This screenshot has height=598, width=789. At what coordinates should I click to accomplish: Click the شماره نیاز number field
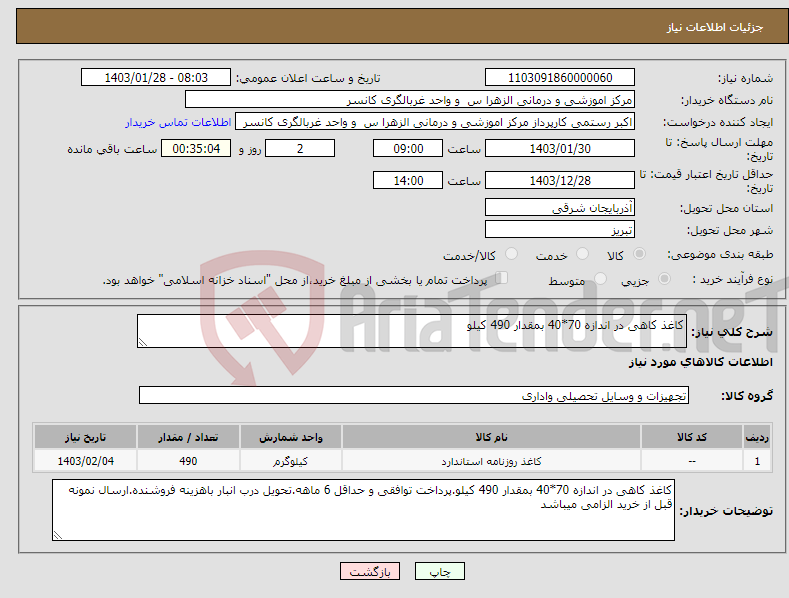[560, 78]
